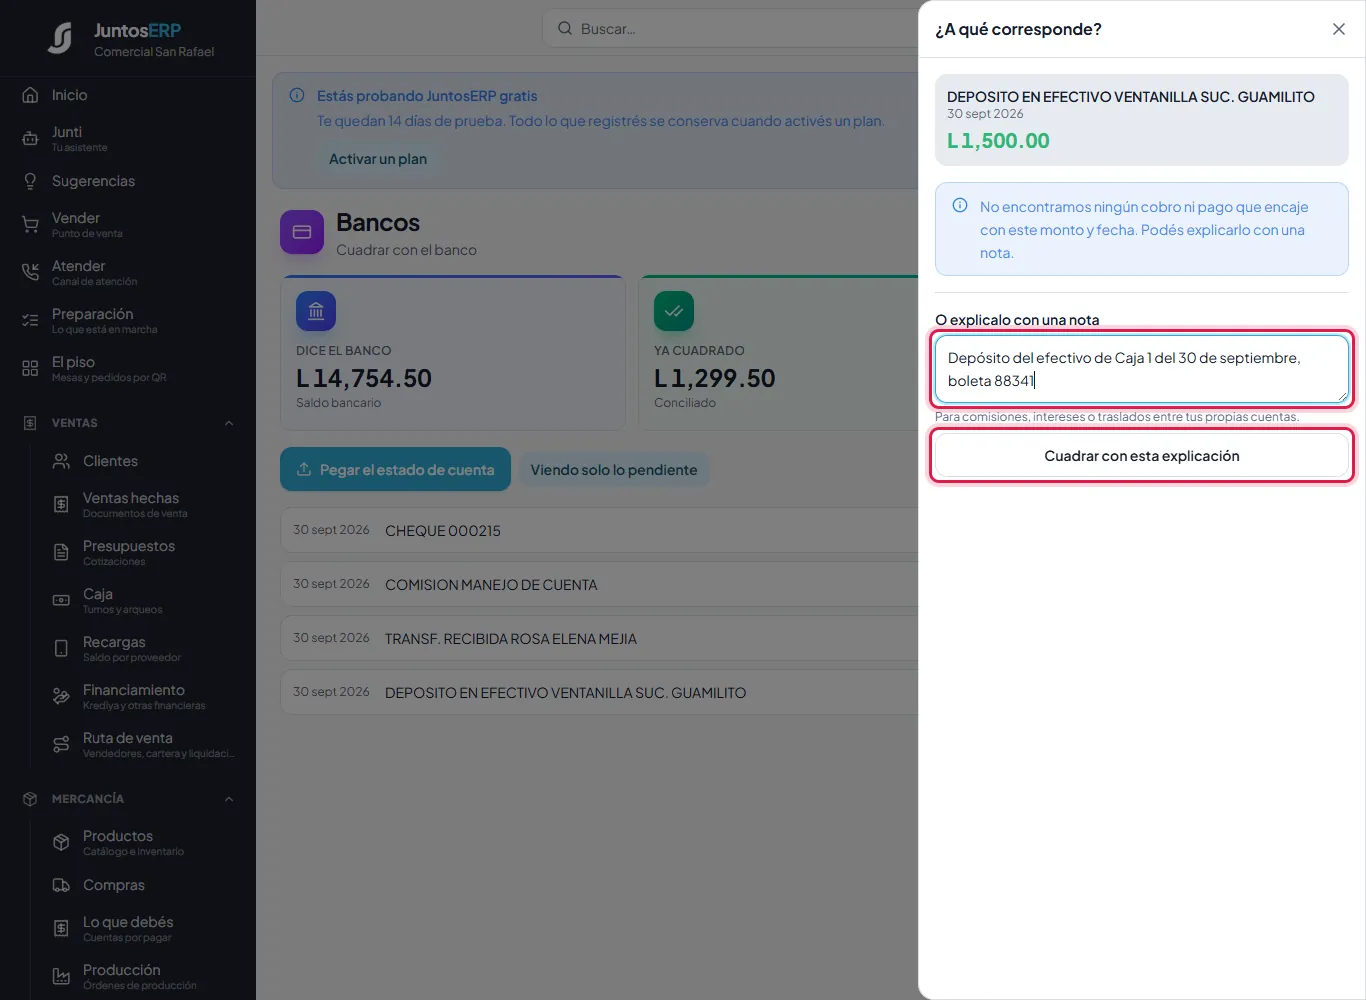Select the CHEQUE 000215 row
The width and height of the screenshot is (1366, 1000).
[x=600, y=530]
